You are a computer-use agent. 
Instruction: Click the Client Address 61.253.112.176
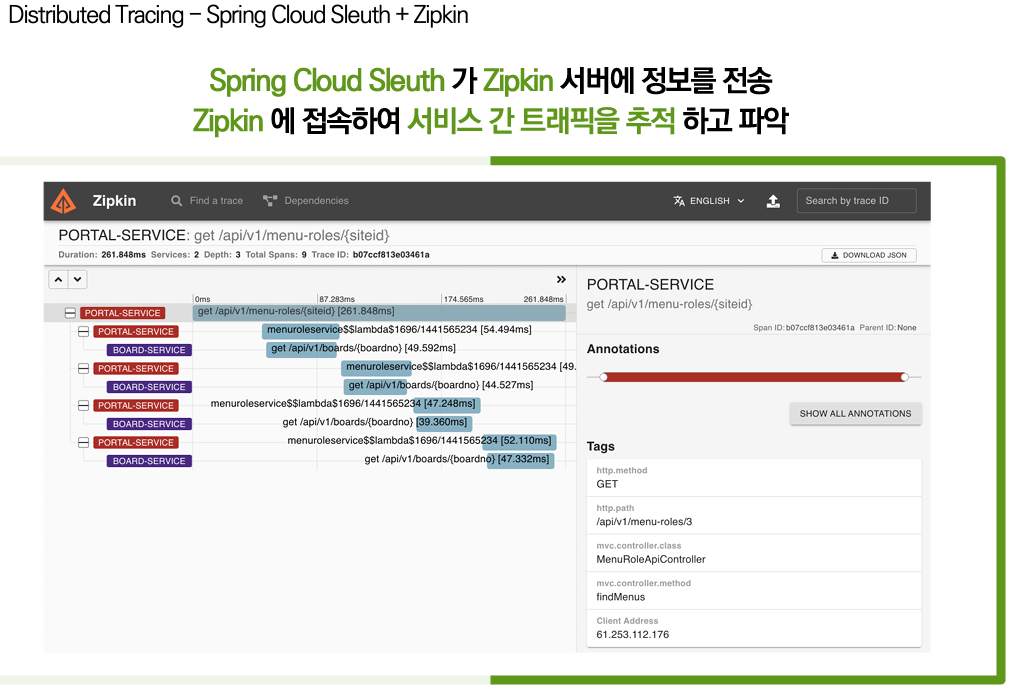pos(633,635)
